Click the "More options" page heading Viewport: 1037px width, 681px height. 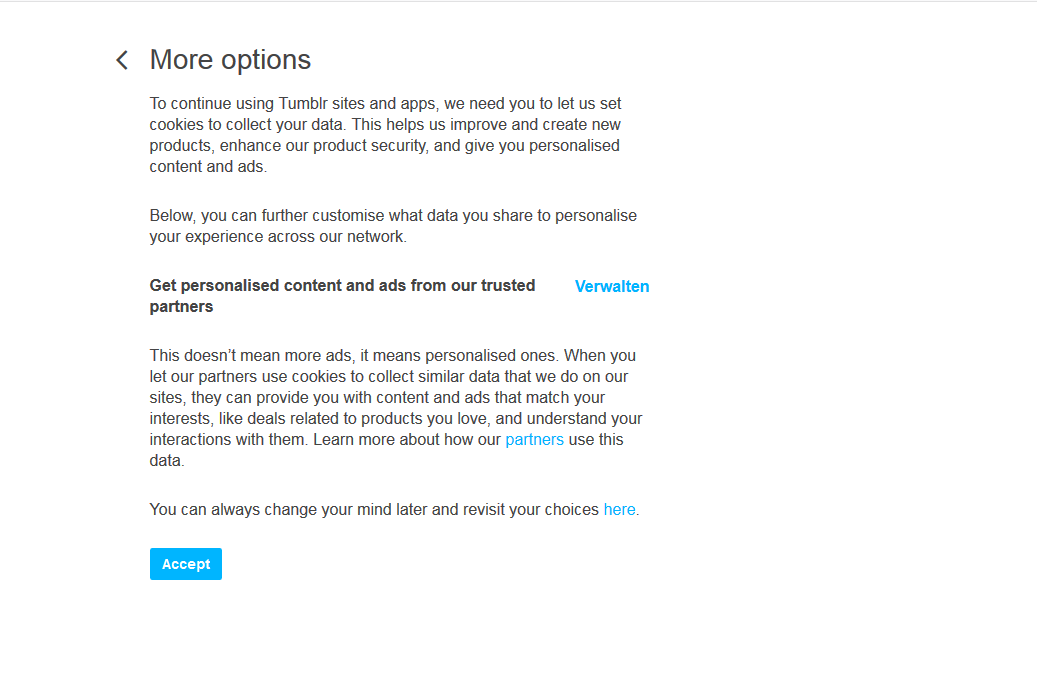click(x=230, y=60)
